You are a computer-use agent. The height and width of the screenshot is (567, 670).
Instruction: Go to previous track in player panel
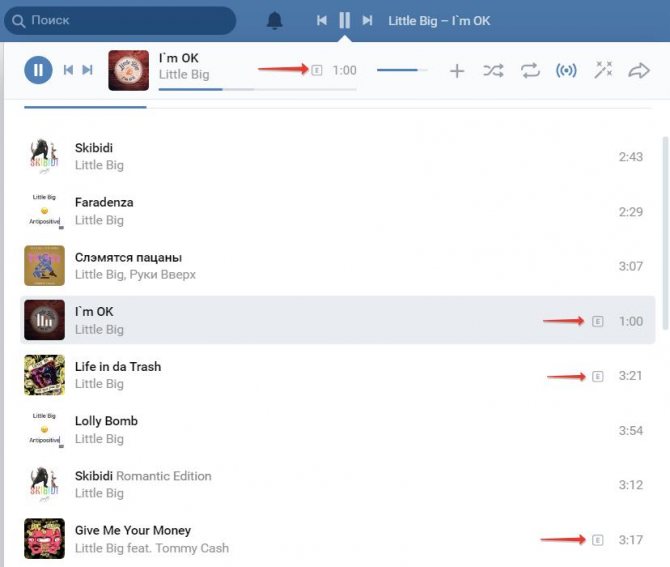pos(68,70)
